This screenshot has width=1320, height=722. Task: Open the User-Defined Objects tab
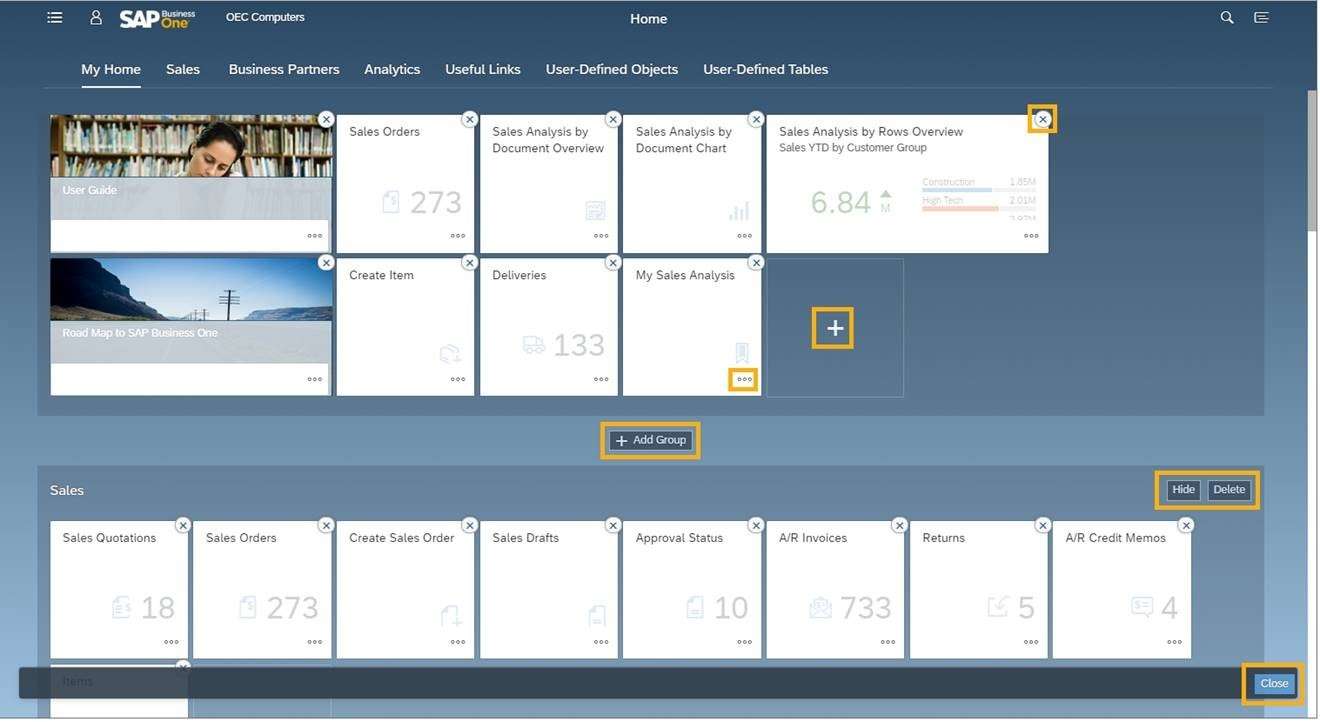612,70
